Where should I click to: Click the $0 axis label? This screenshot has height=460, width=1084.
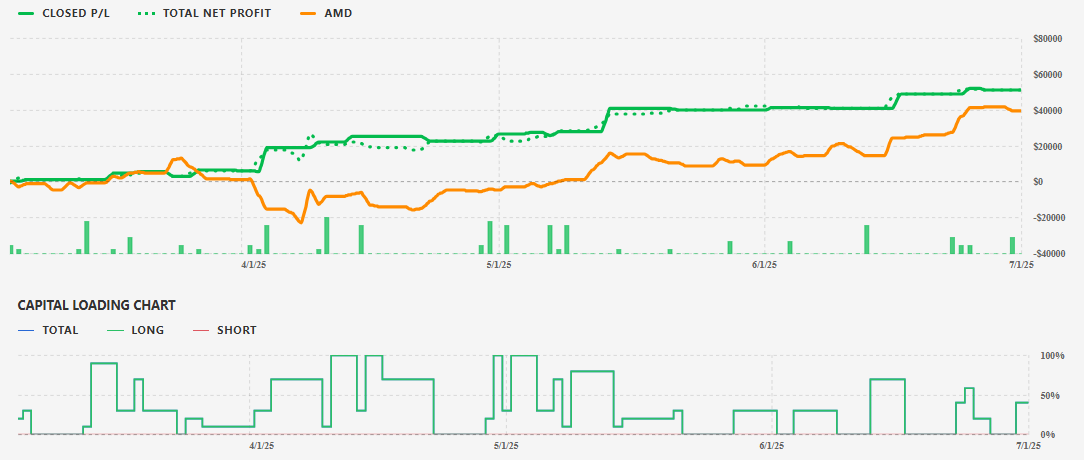pyautogui.click(x=1037, y=182)
